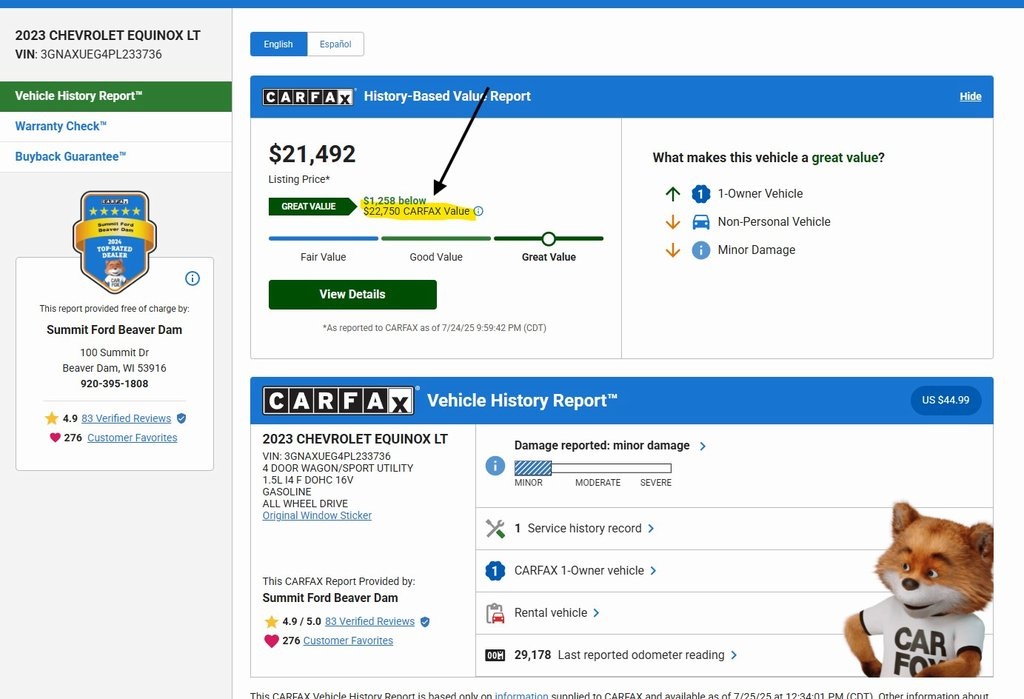This screenshot has width=1024, height=699.
Task: Click the 1.5L I4 F DOHC 16V engine text
Action: coord(308,480)
